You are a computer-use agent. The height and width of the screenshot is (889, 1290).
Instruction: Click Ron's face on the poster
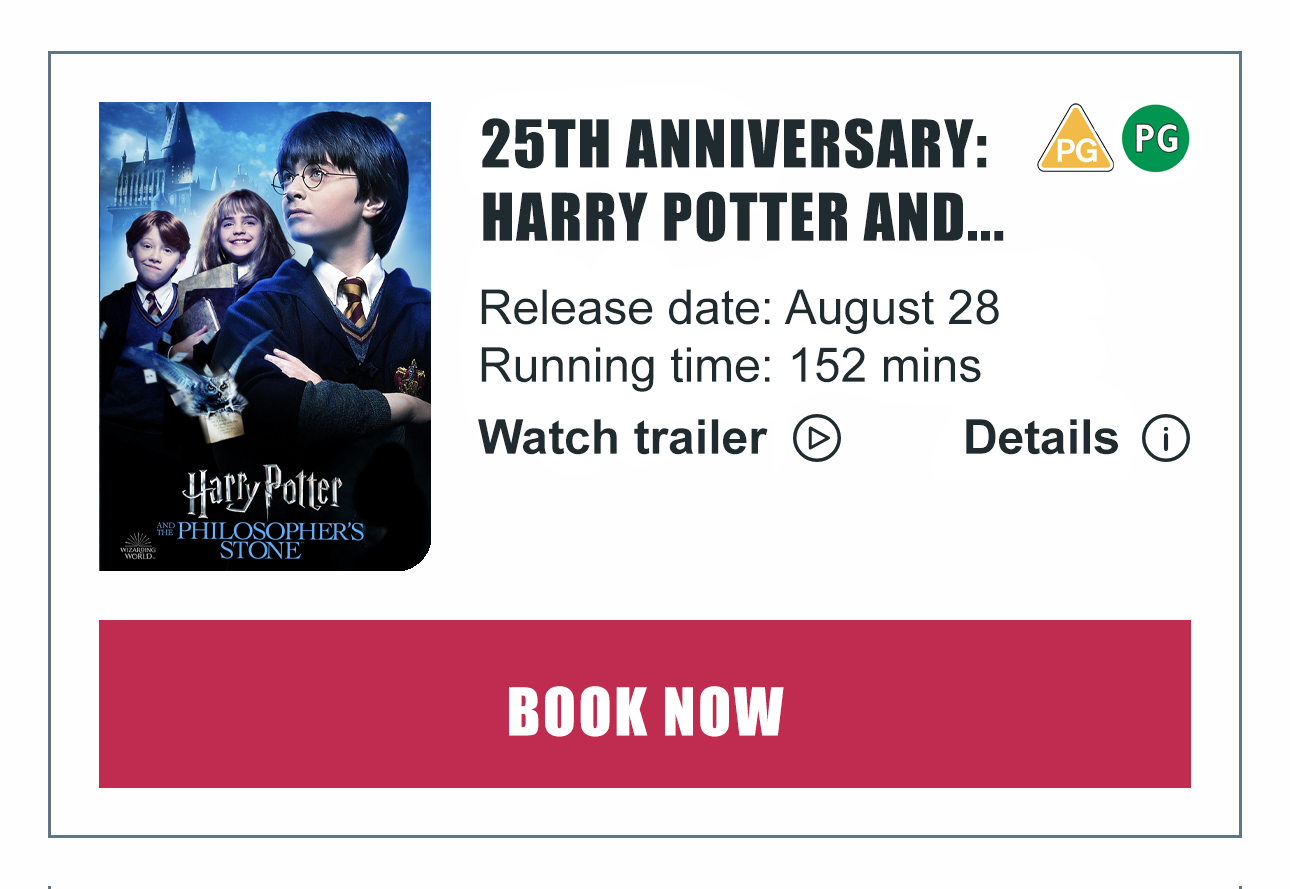[154, 253]
